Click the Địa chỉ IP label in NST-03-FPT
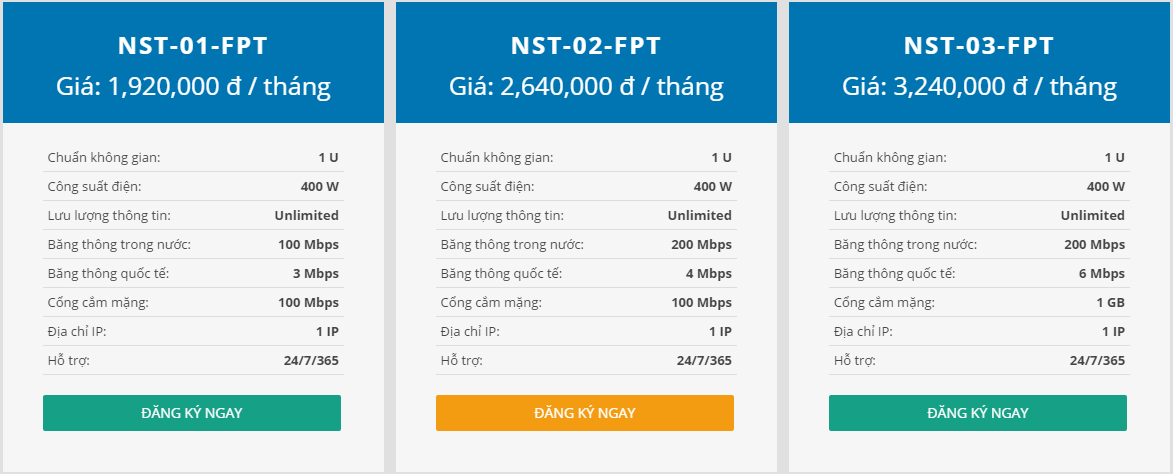The image size is (1173, 474). click(x=863, y=332)
